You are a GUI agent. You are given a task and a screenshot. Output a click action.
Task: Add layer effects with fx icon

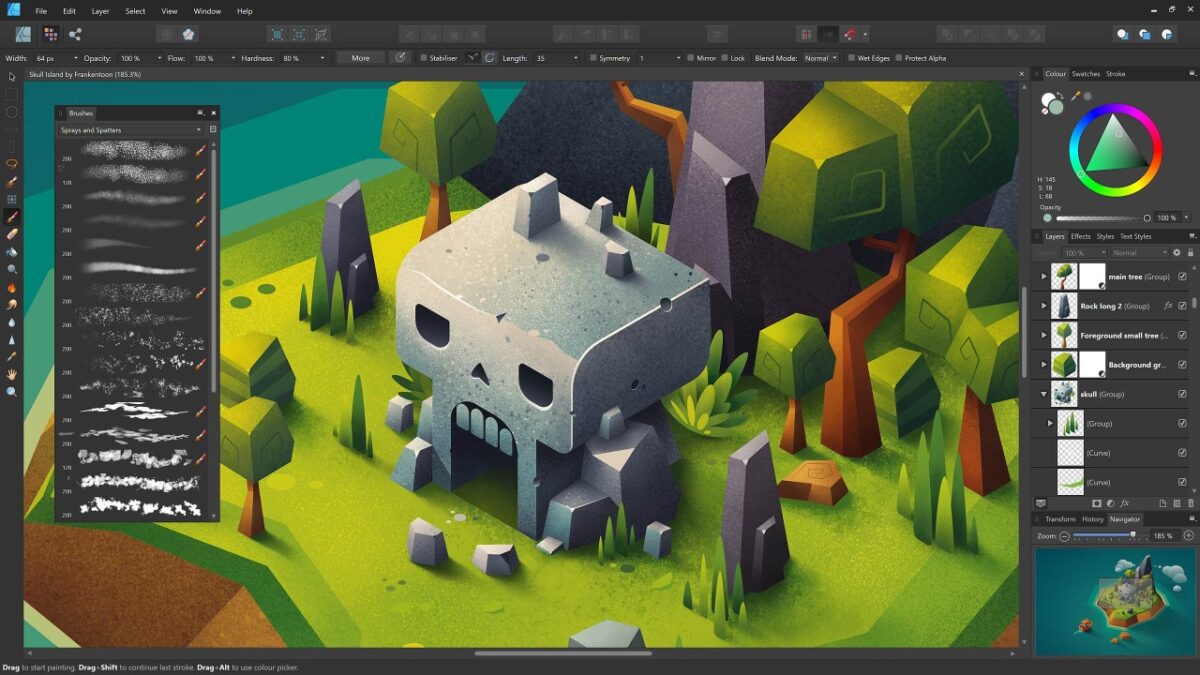tap(1125, 503)
